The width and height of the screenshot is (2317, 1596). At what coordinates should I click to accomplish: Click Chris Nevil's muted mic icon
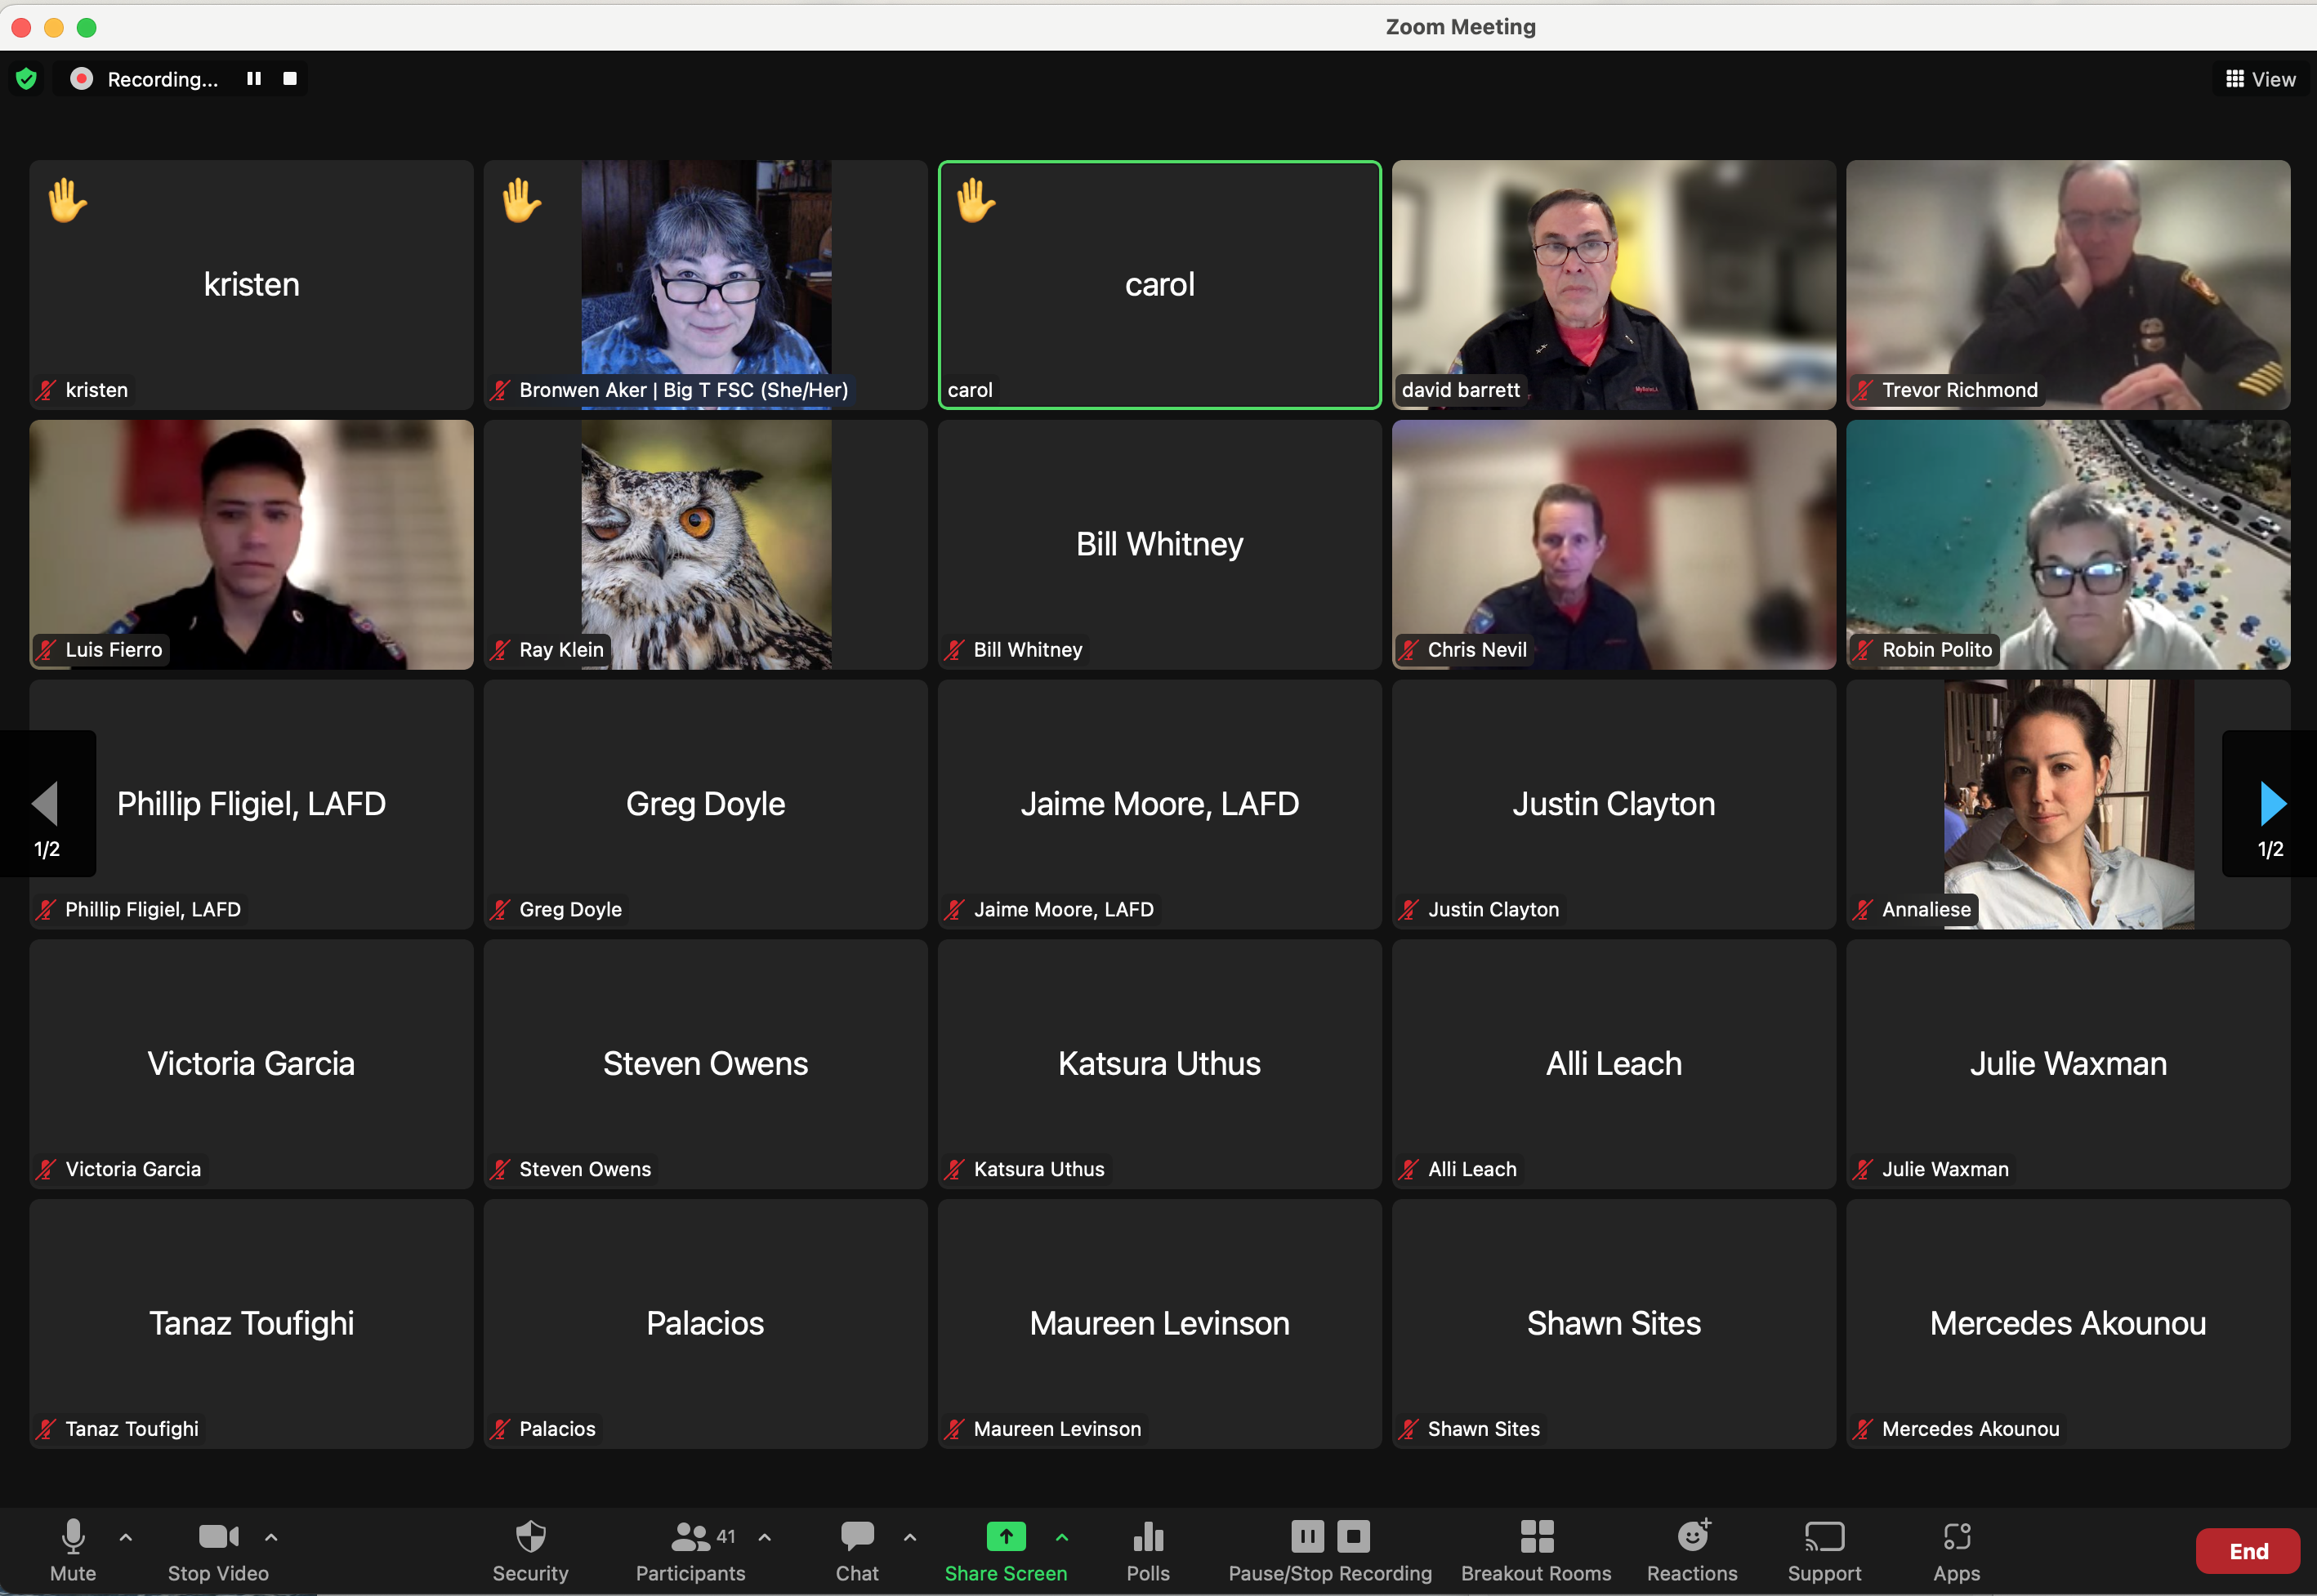(x=1409, y=650)
